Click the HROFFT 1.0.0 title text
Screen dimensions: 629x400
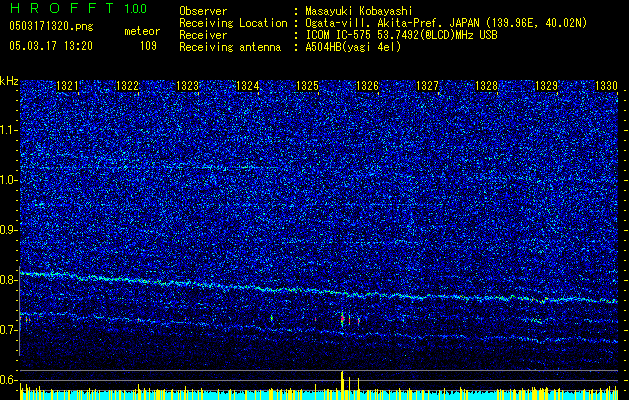click(79, 8)
